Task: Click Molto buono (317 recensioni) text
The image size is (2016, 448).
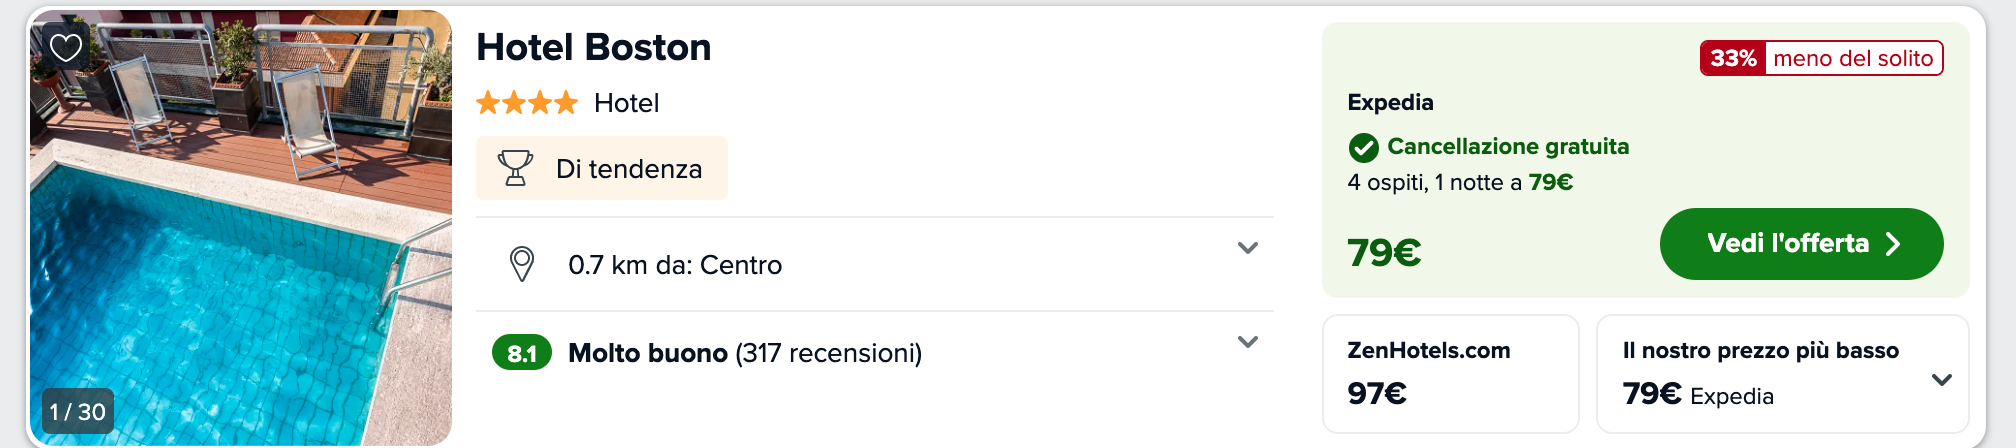Action: (x=745, y=353)
